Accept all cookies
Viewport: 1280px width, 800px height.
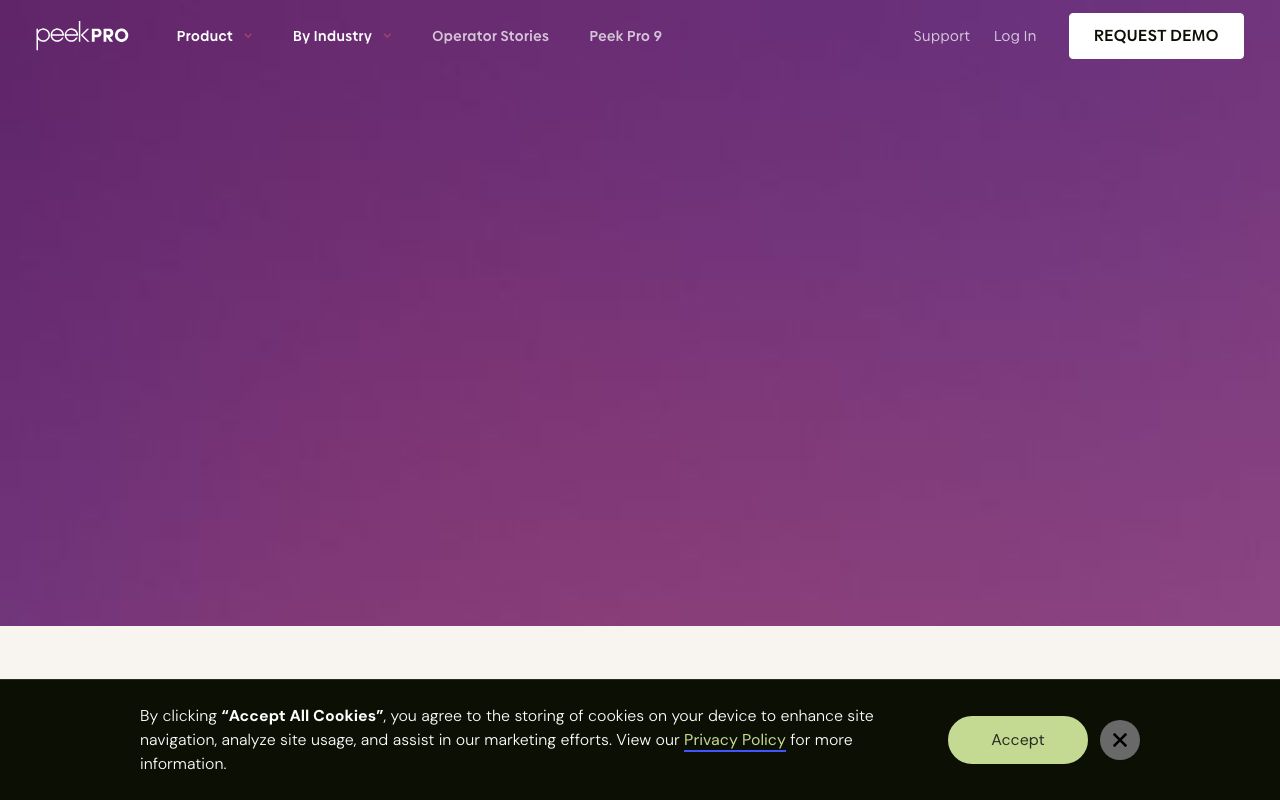(x=1018, y=740)
